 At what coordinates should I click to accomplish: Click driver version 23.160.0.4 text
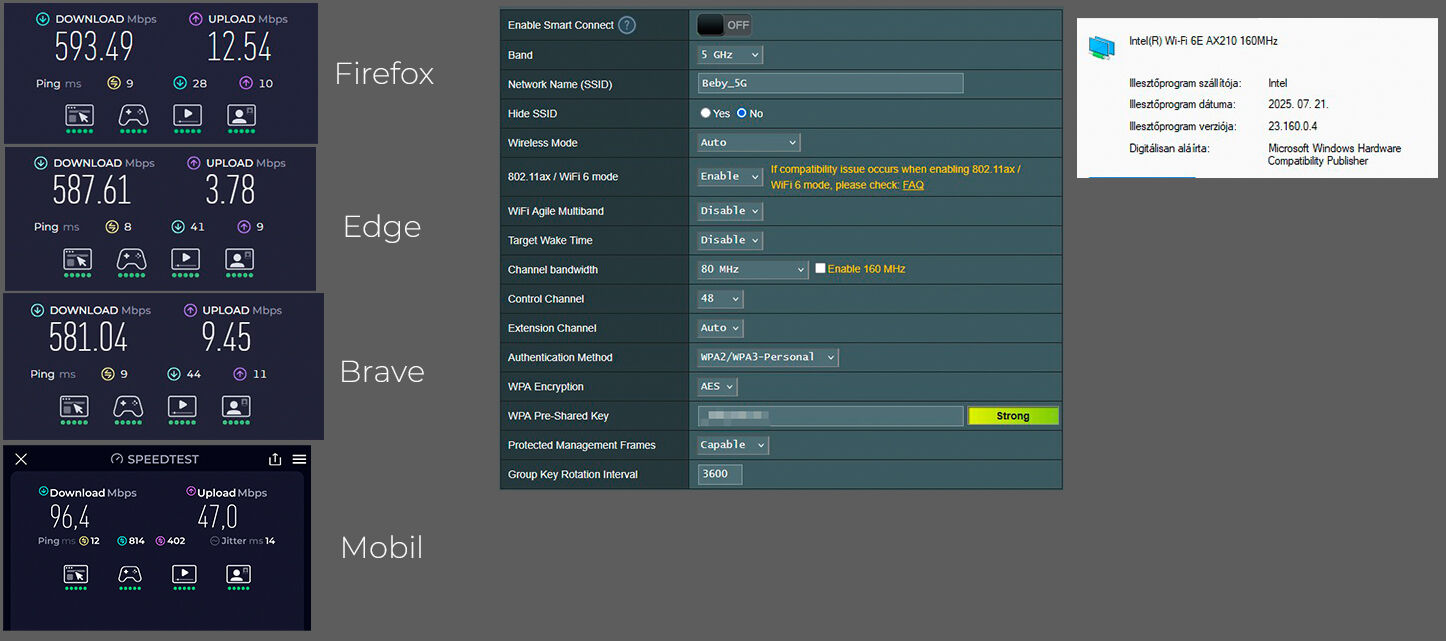pos(1295,127)
